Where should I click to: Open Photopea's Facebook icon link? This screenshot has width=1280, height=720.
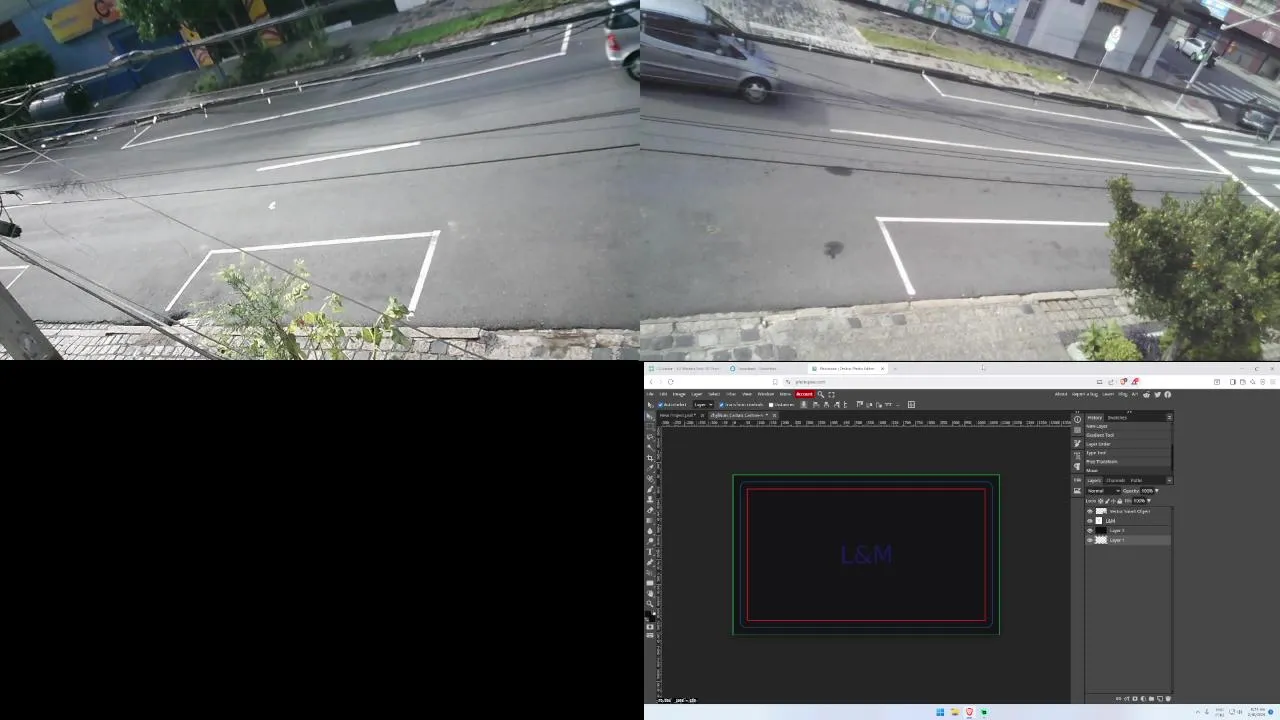[1167, 394]
